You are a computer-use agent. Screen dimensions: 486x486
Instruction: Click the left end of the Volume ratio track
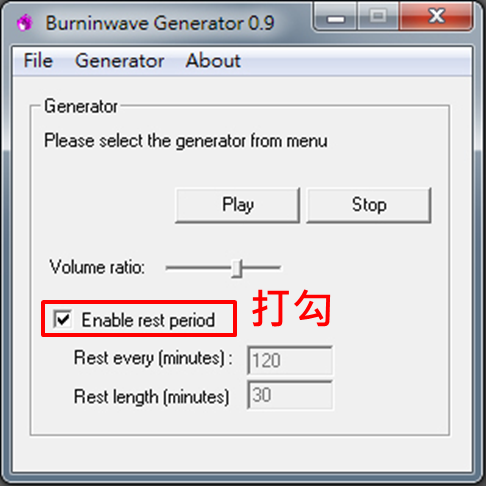168,268
